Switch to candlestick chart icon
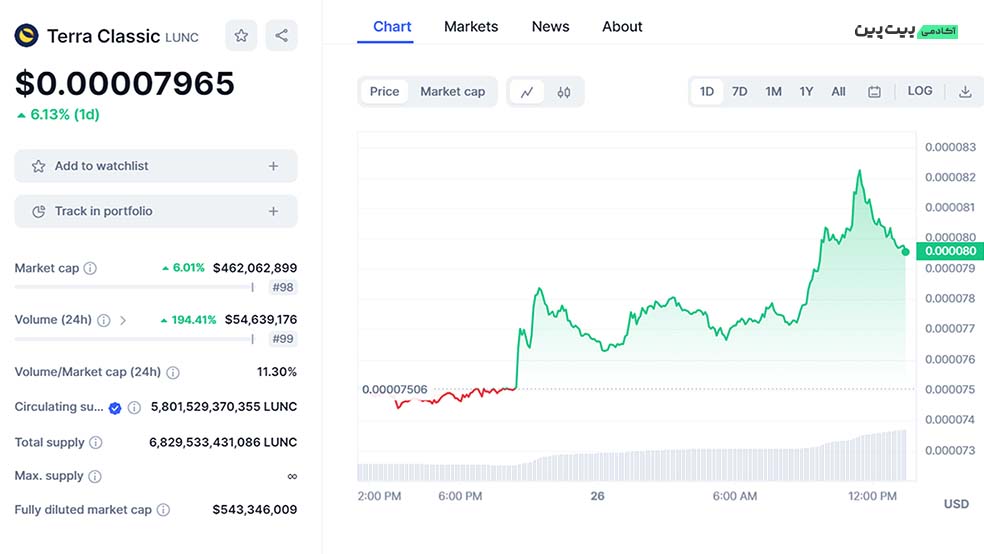The width and height of the screenshot is (984, 554). click(x=564, y=92)
